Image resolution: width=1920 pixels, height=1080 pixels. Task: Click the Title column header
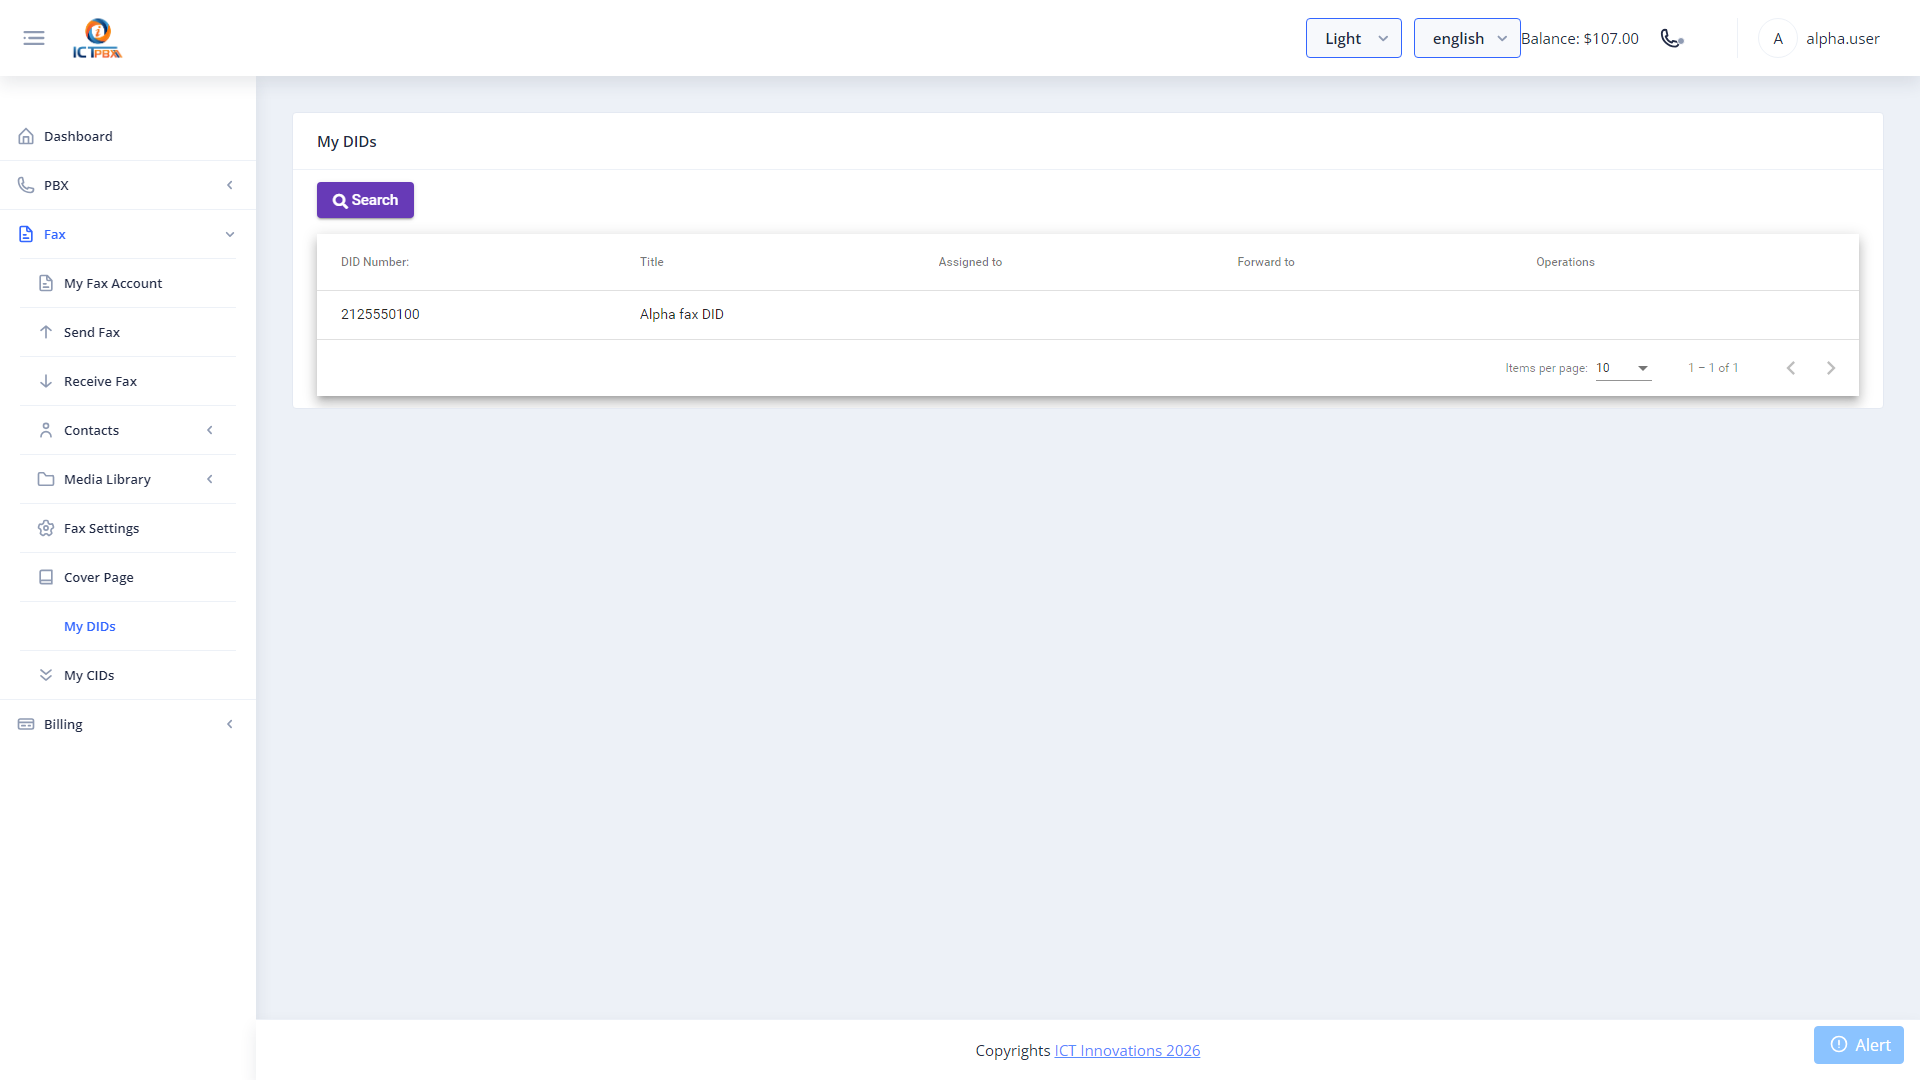(652, 262)
